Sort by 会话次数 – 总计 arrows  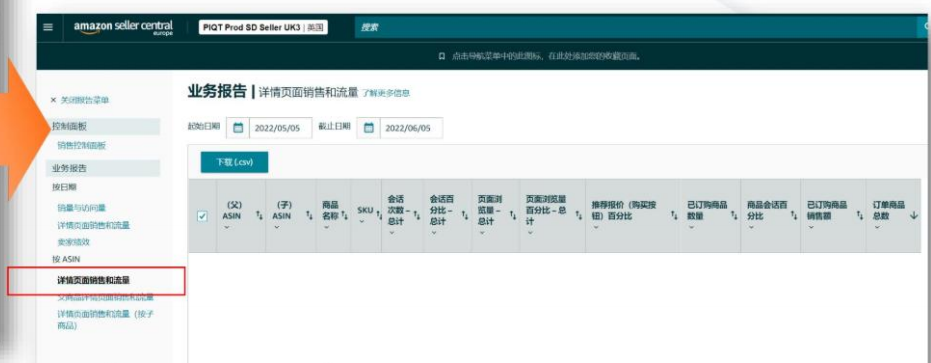(x=416, y=216)
